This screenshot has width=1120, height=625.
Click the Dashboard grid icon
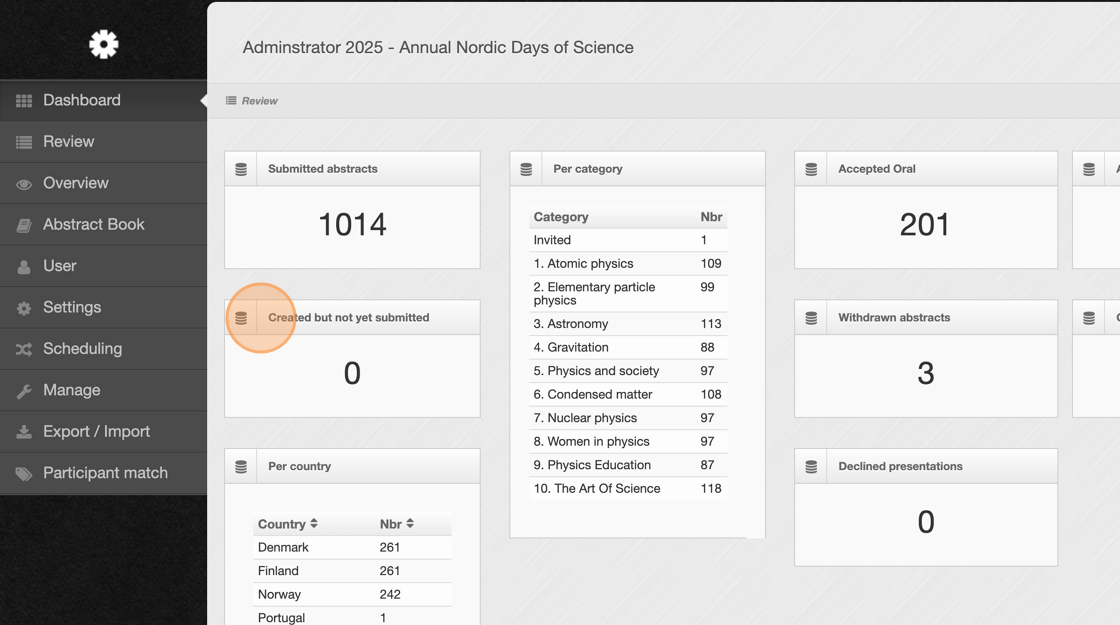24,101
